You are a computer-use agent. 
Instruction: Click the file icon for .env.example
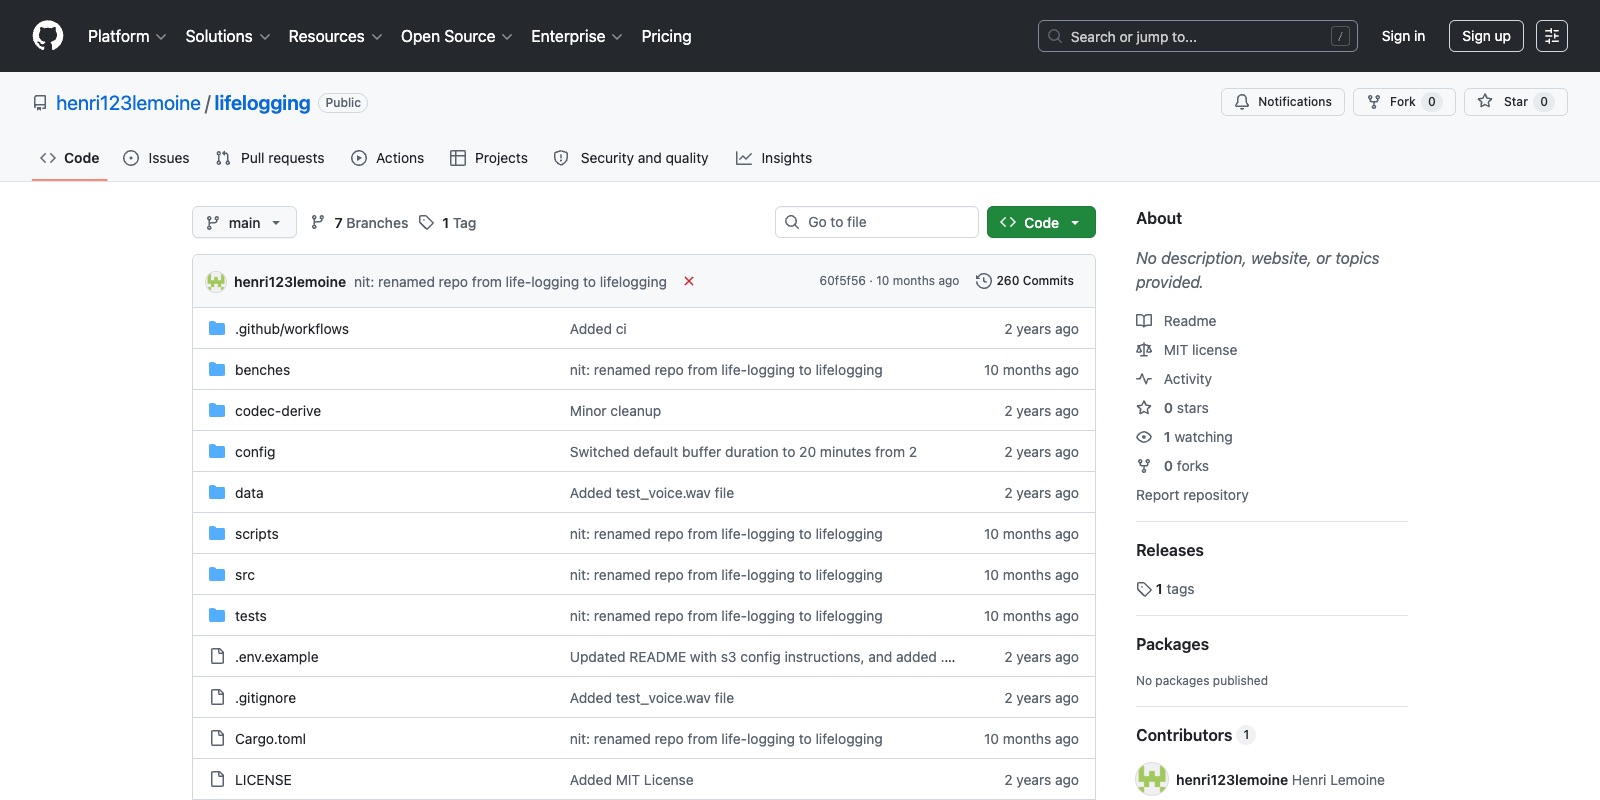[217, 656]
